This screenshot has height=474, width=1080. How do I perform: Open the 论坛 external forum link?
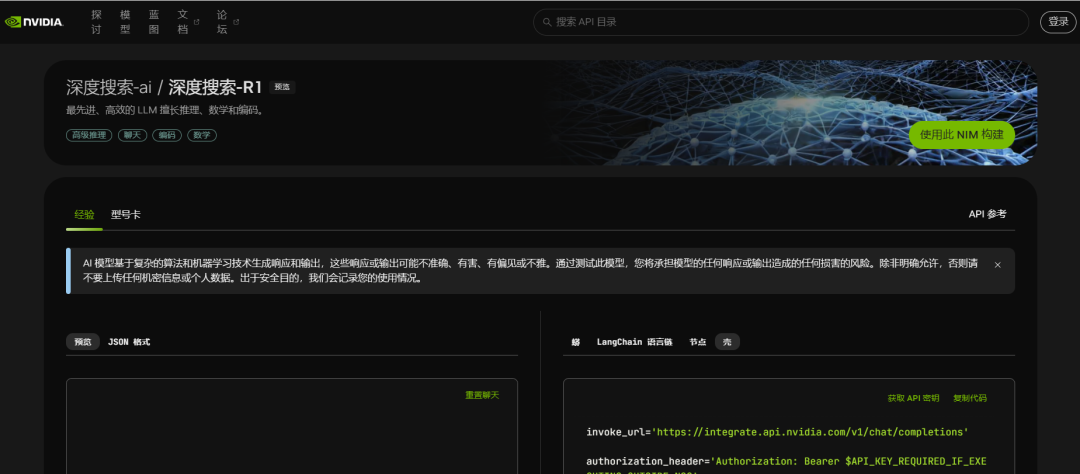(x=227, y=22)
